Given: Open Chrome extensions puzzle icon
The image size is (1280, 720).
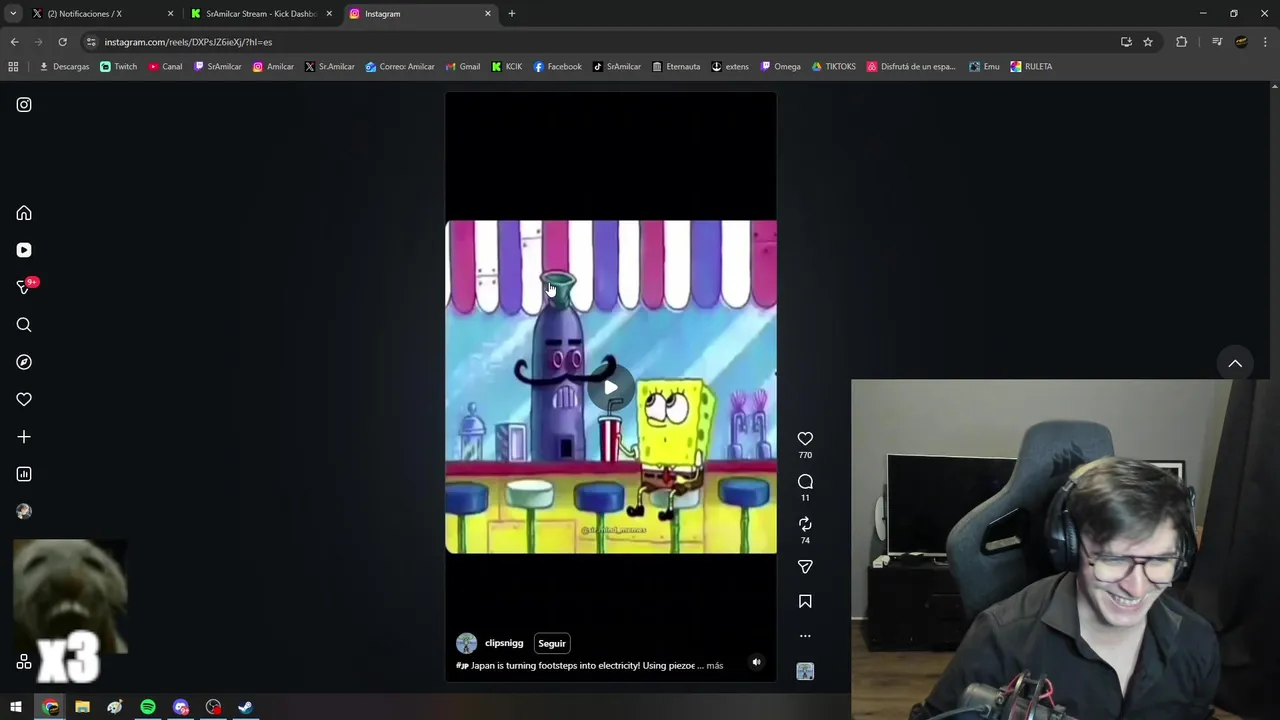Looking at the screenshot, I should point(1181,42).
